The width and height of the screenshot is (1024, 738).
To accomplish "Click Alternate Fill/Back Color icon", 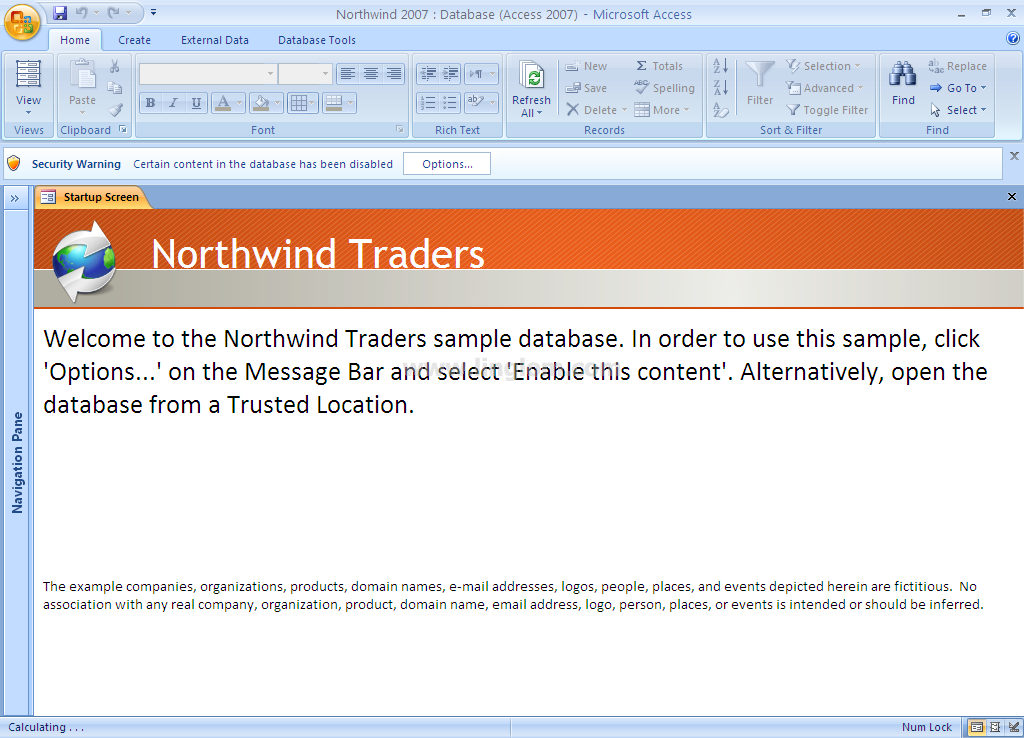I will click(x=334, y=103).
